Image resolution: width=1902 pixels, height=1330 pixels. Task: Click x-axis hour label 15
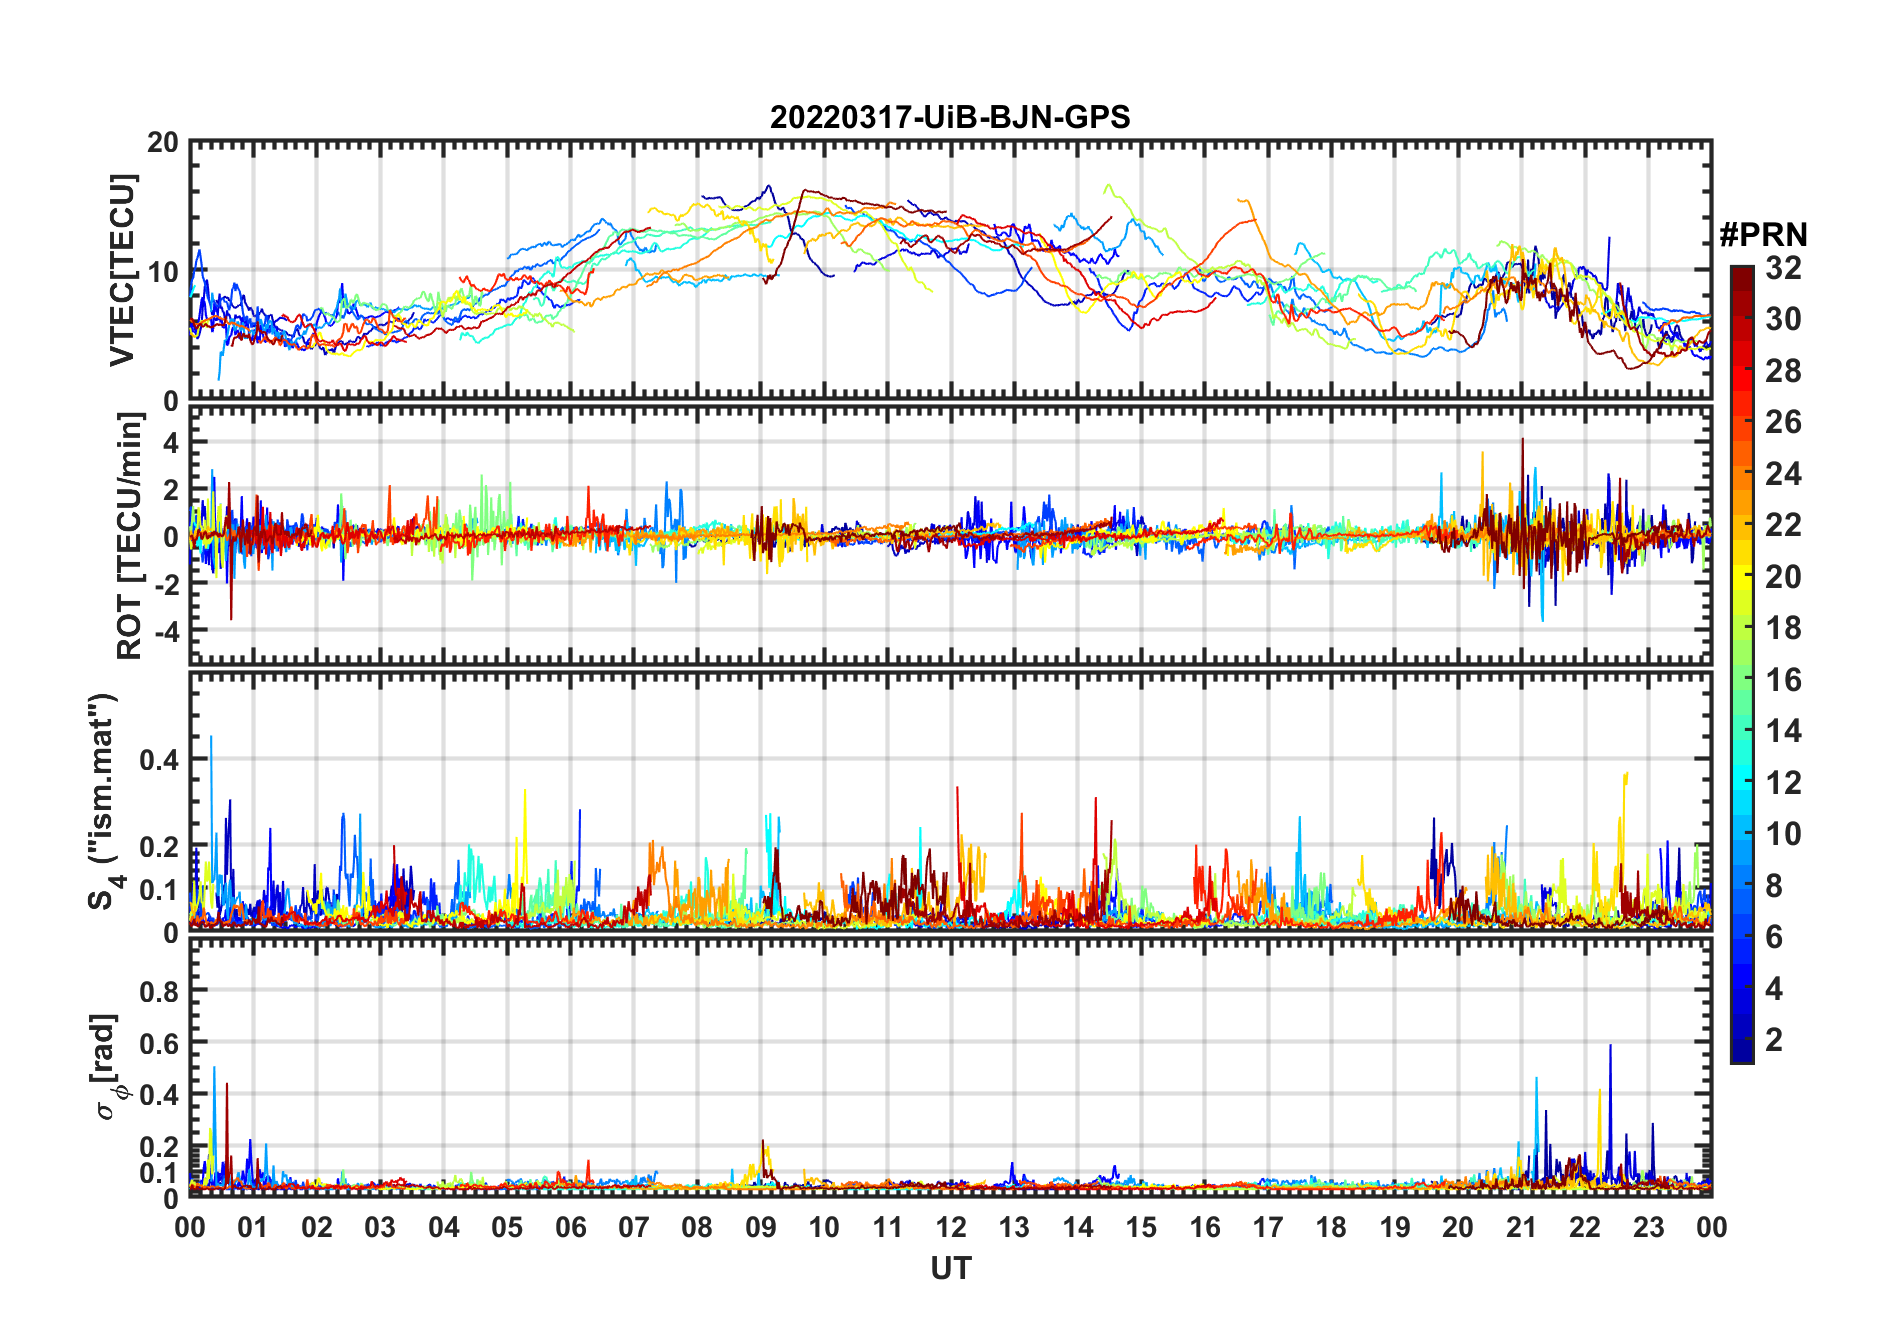click(x=1141, y=1227)
